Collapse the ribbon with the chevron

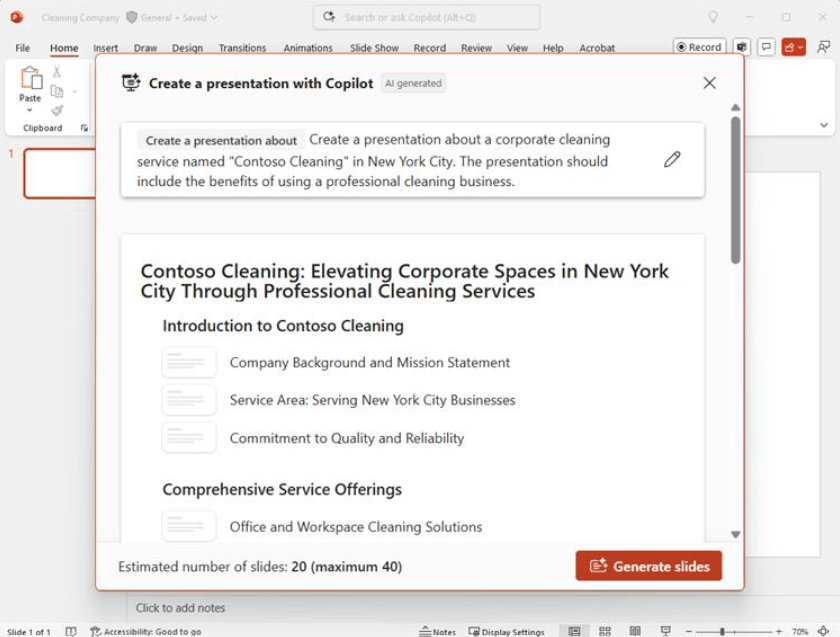[x=824, y=125]
